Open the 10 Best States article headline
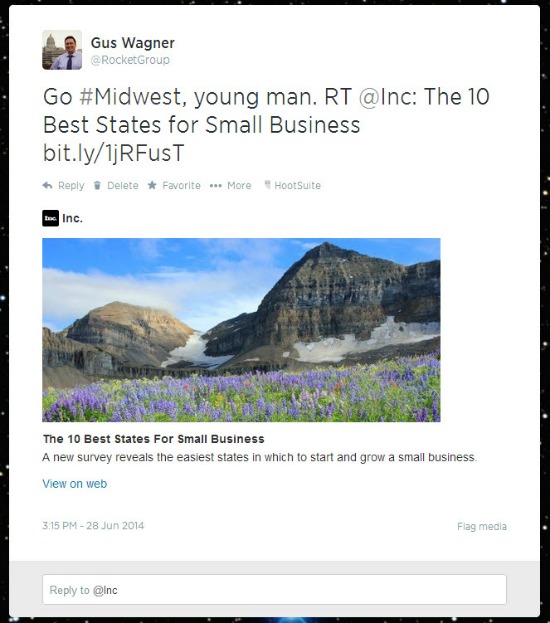 pos(153,439)
